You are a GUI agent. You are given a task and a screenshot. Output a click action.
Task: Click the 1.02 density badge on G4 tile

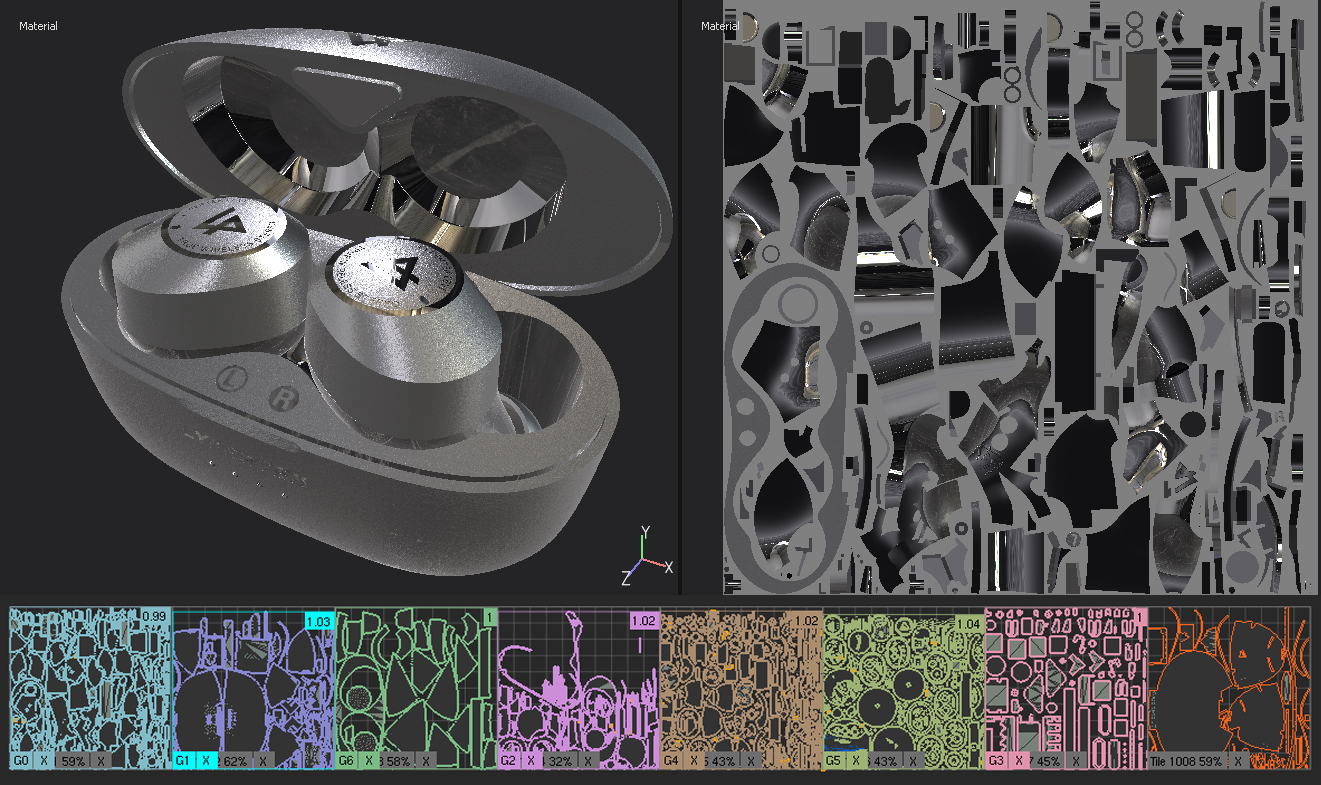[805, 622]
